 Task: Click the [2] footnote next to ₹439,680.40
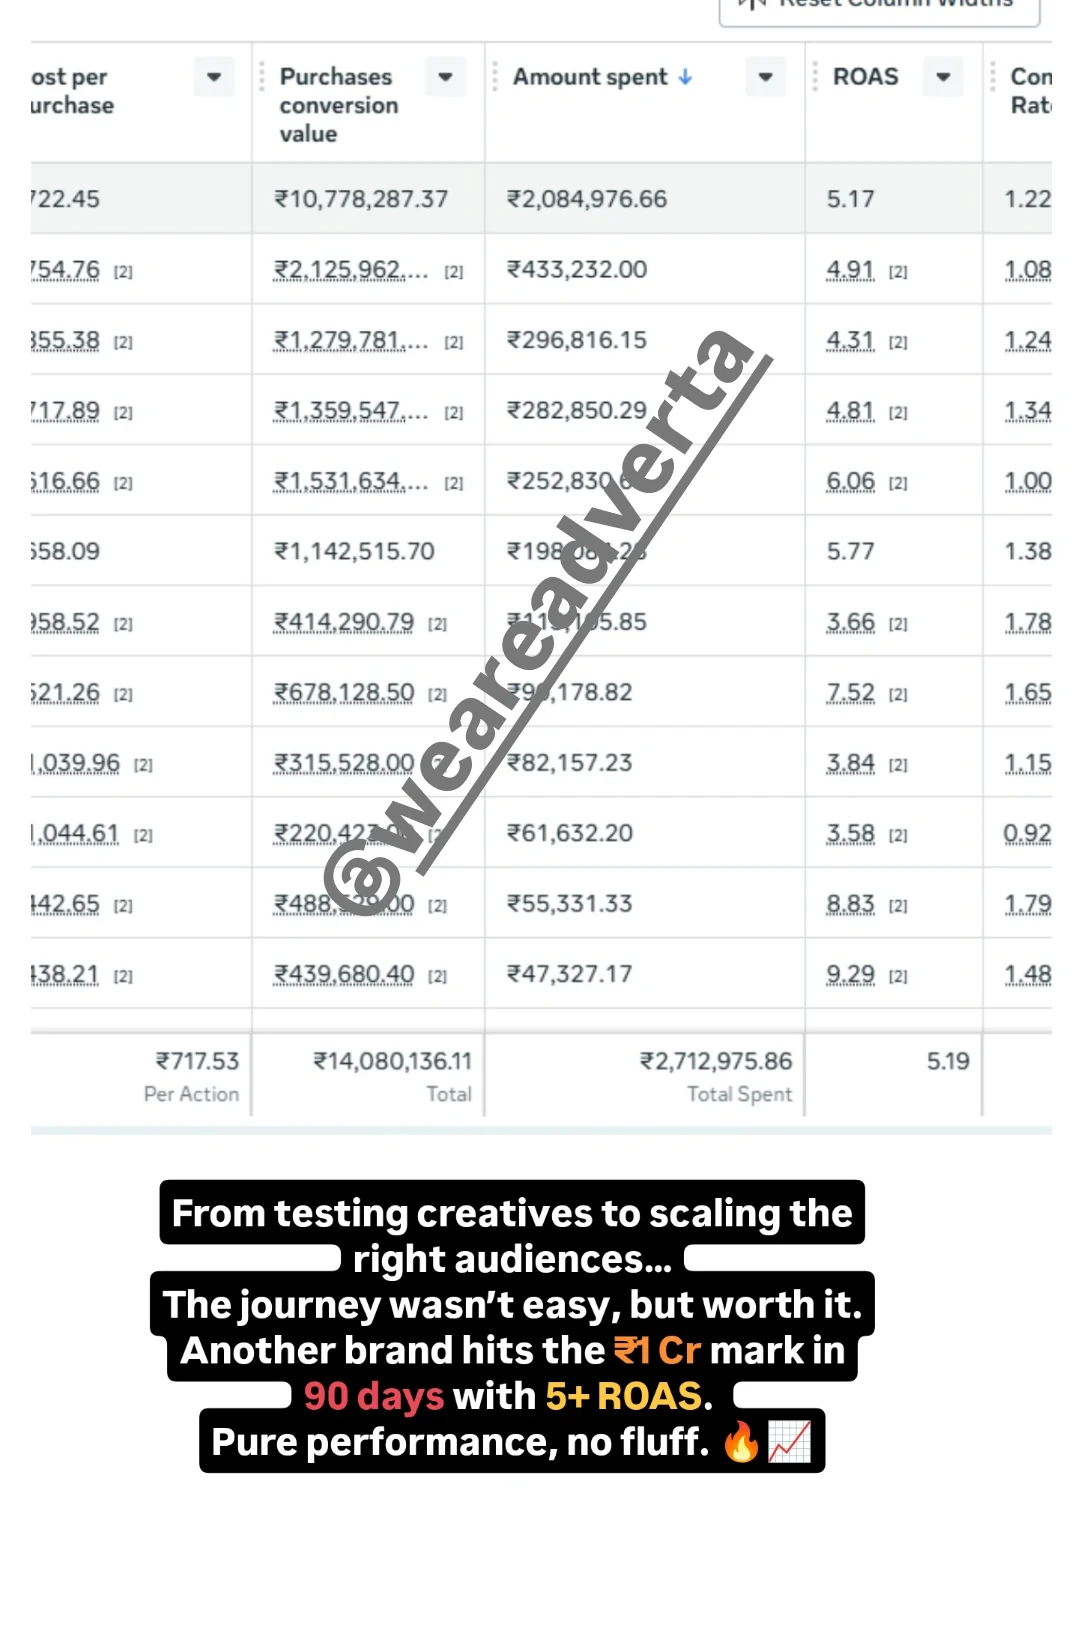coord(437,977)
